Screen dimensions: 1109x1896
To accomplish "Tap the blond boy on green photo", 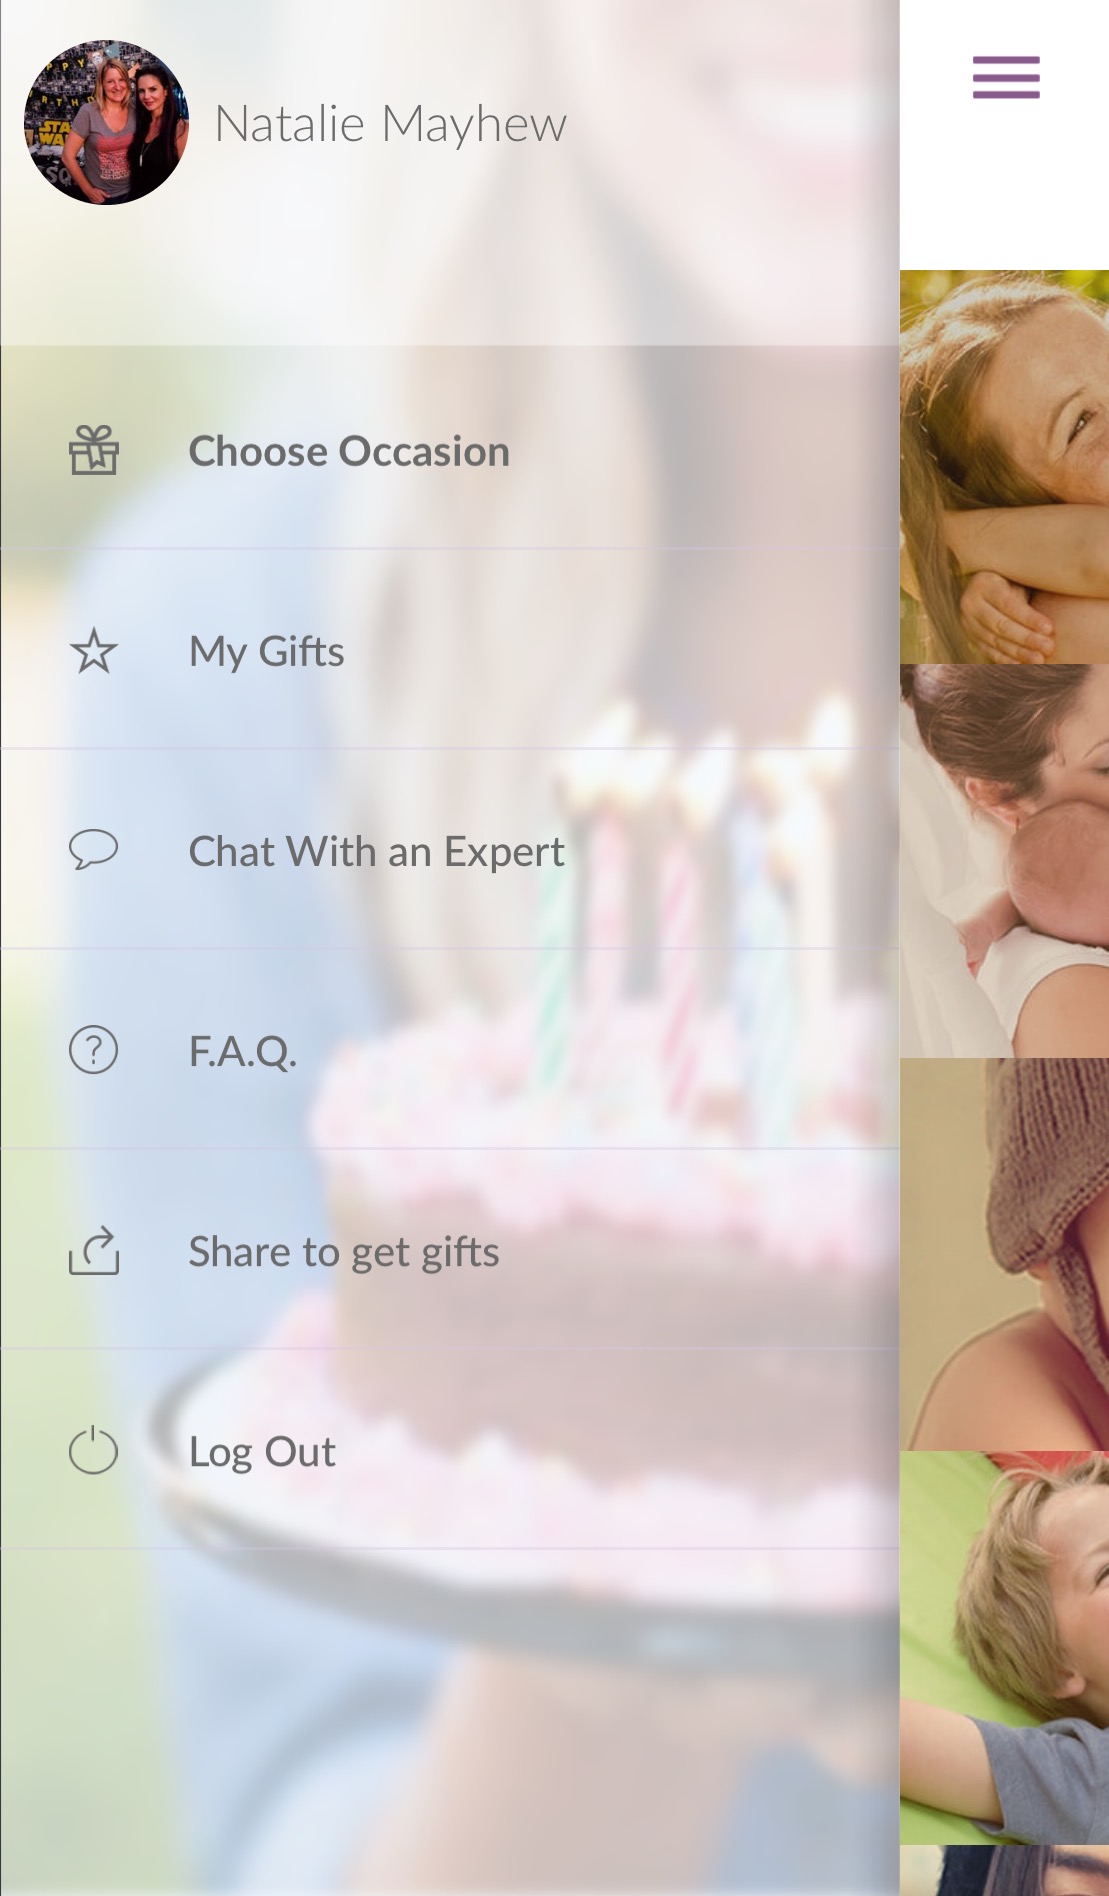I will pyautogui.click(x=1004, y=1648).
